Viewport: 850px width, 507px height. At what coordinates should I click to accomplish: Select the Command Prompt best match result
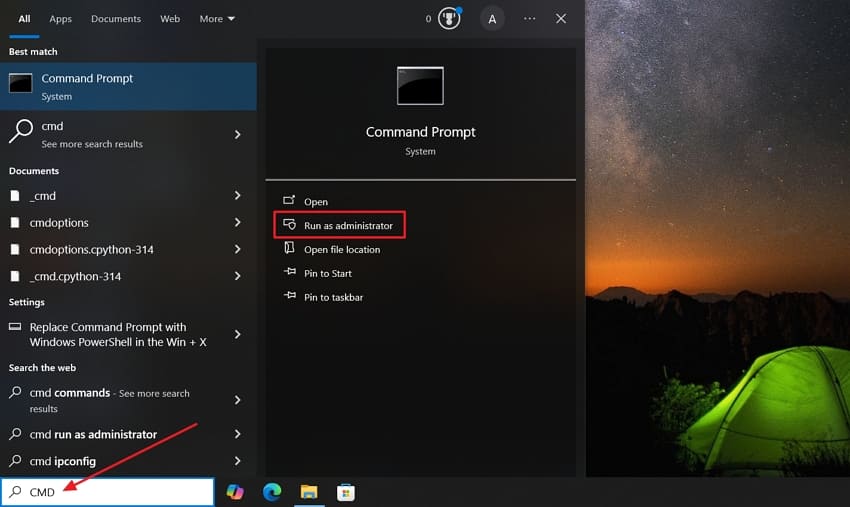[128, 86]
